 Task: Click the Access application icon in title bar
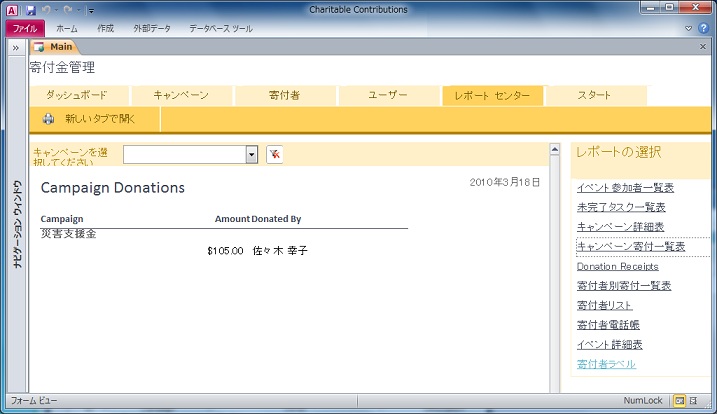pos(12,10)
